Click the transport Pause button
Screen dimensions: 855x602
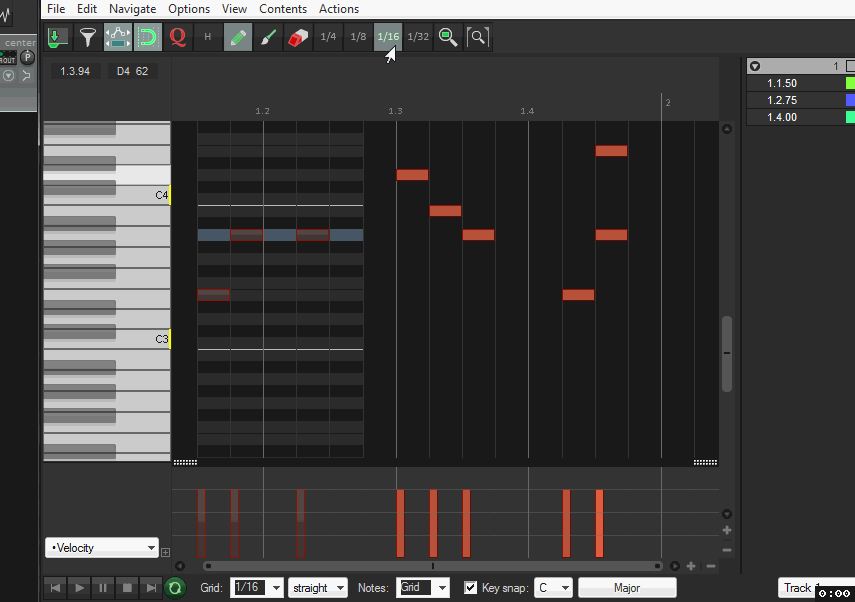point(103,588)
